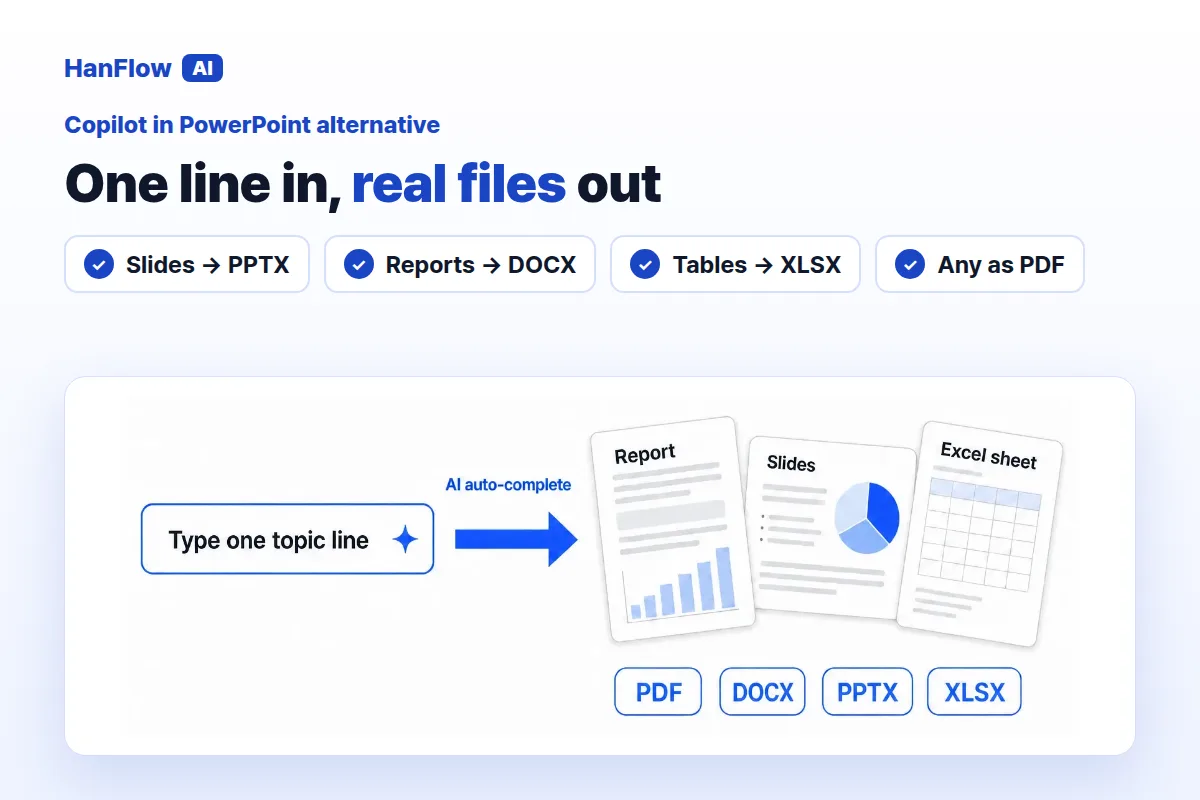This screenshot has width=1200, height=800.
Task: Select the 'Reports → DOCX' chip
Action: pos(460,264)
